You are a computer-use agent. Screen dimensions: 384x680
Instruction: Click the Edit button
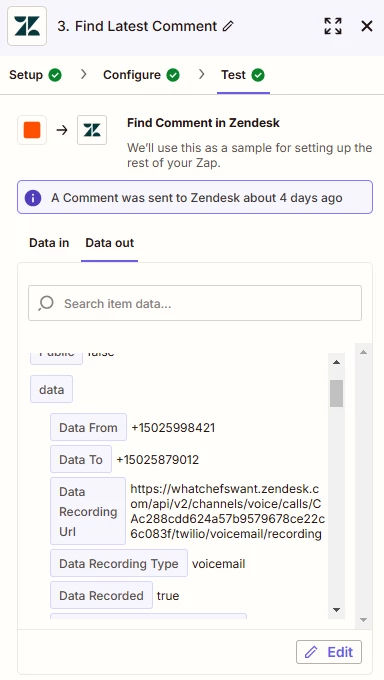click(329, 652)
